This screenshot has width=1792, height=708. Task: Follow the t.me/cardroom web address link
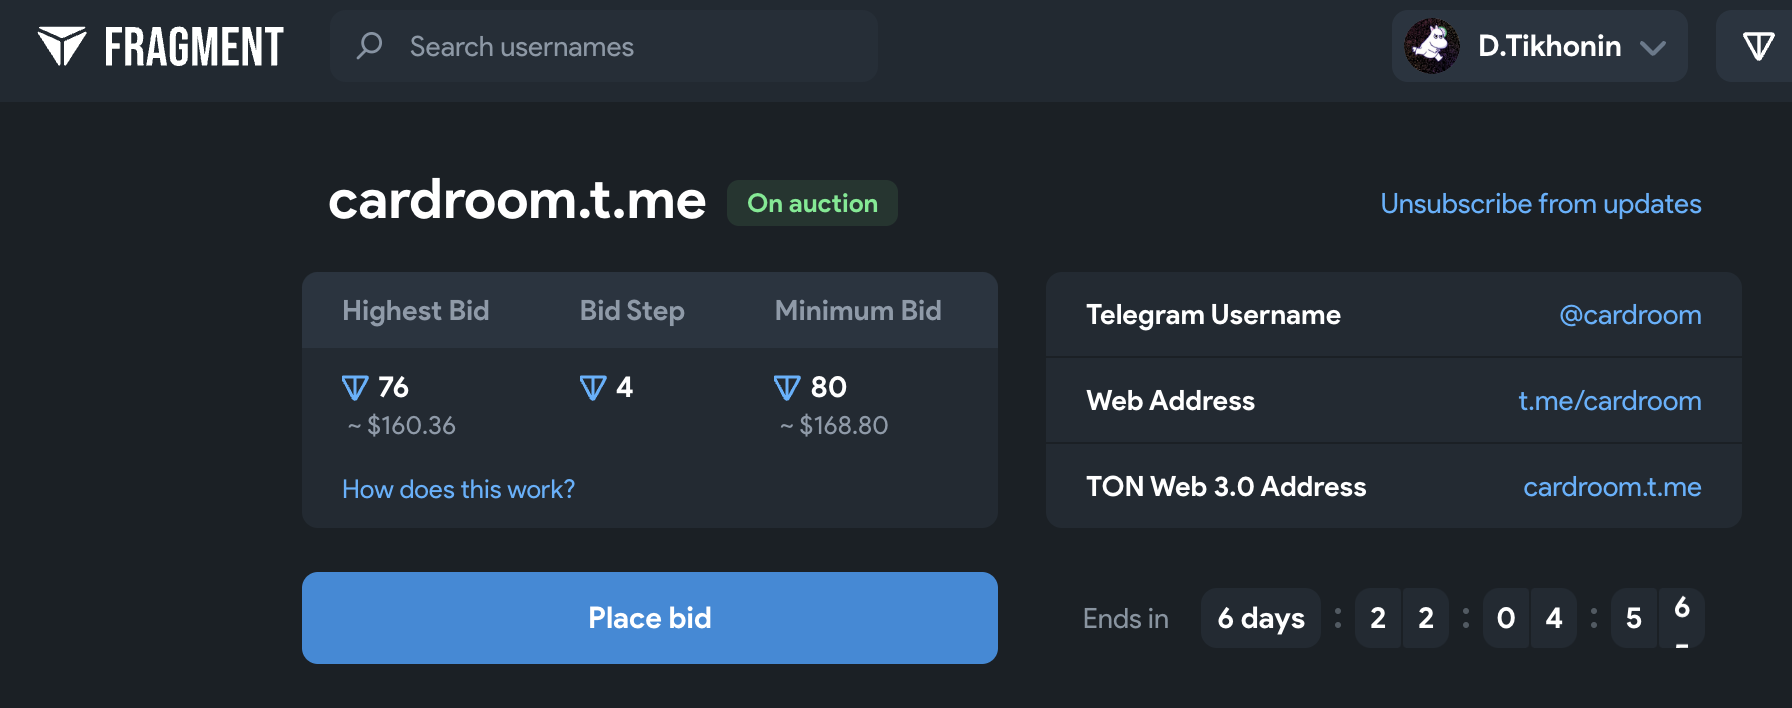point(1609,401)
